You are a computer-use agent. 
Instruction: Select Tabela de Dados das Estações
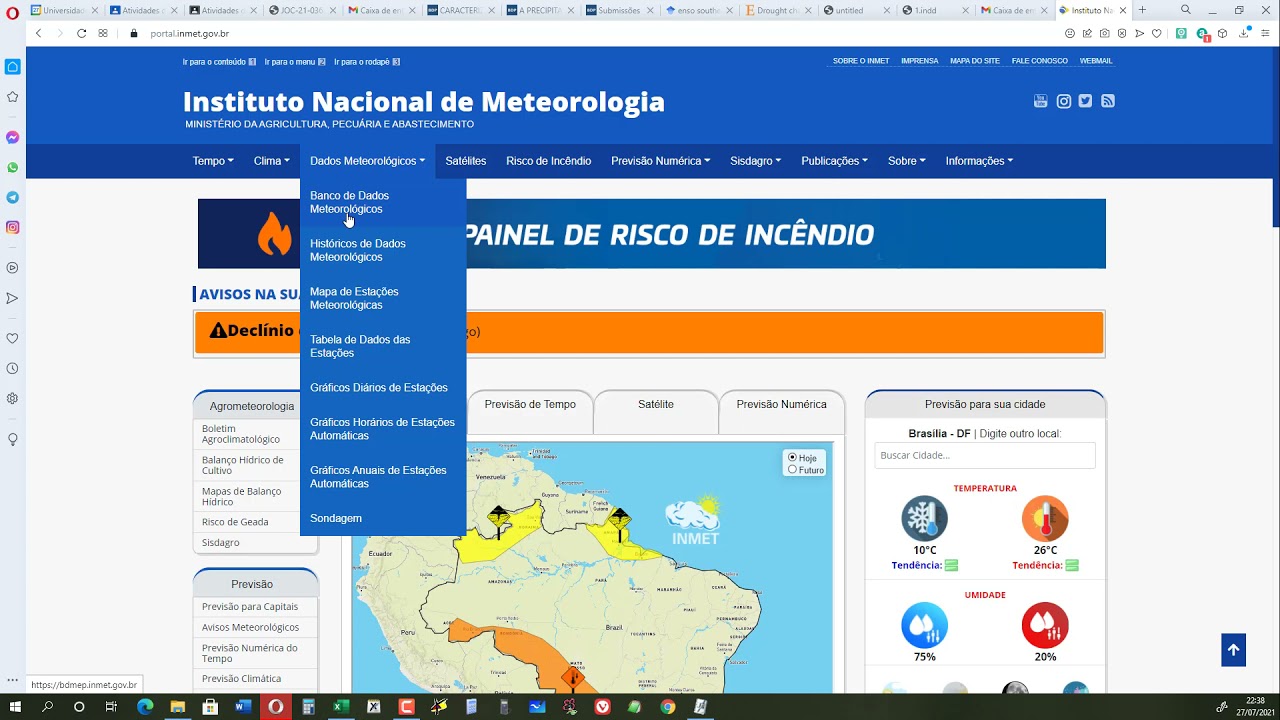point(383,346)
